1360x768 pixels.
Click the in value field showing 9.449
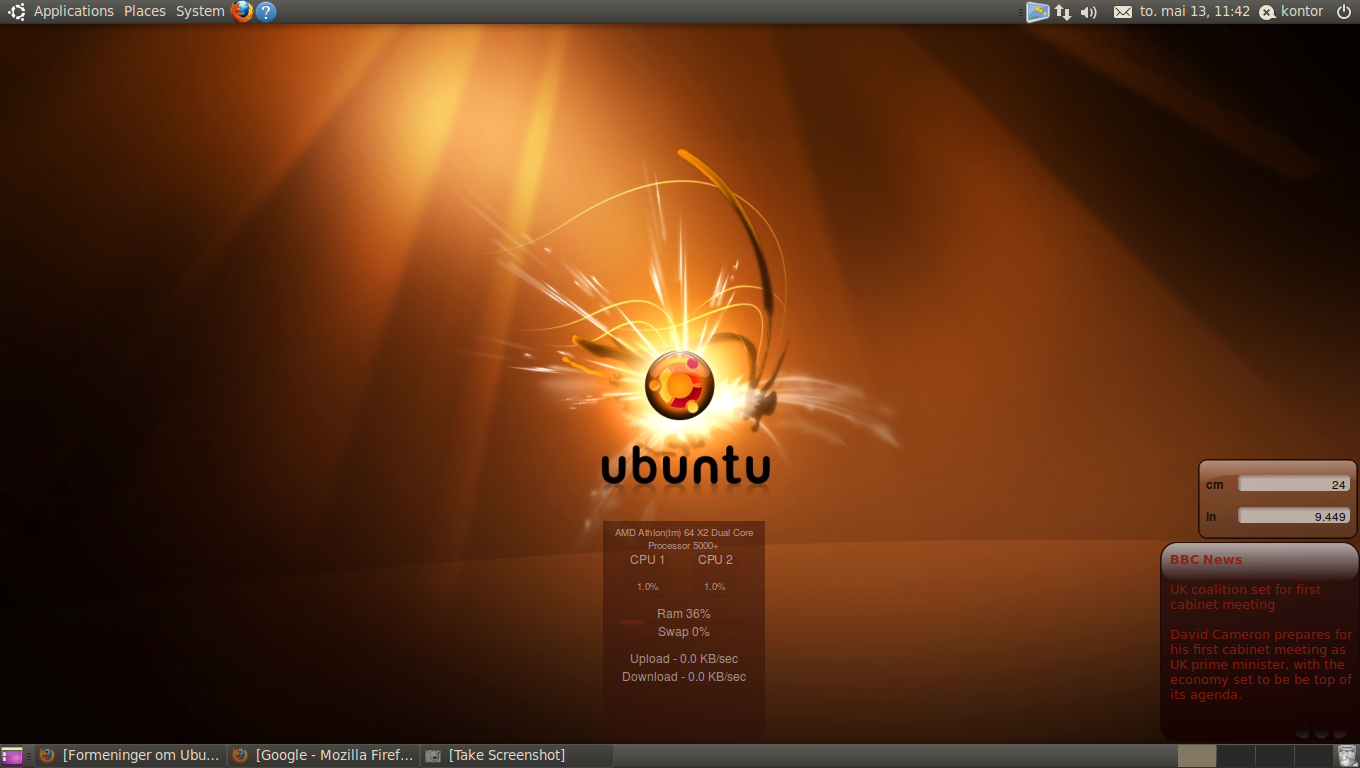pyautogui.click(x=1294, y=516)
